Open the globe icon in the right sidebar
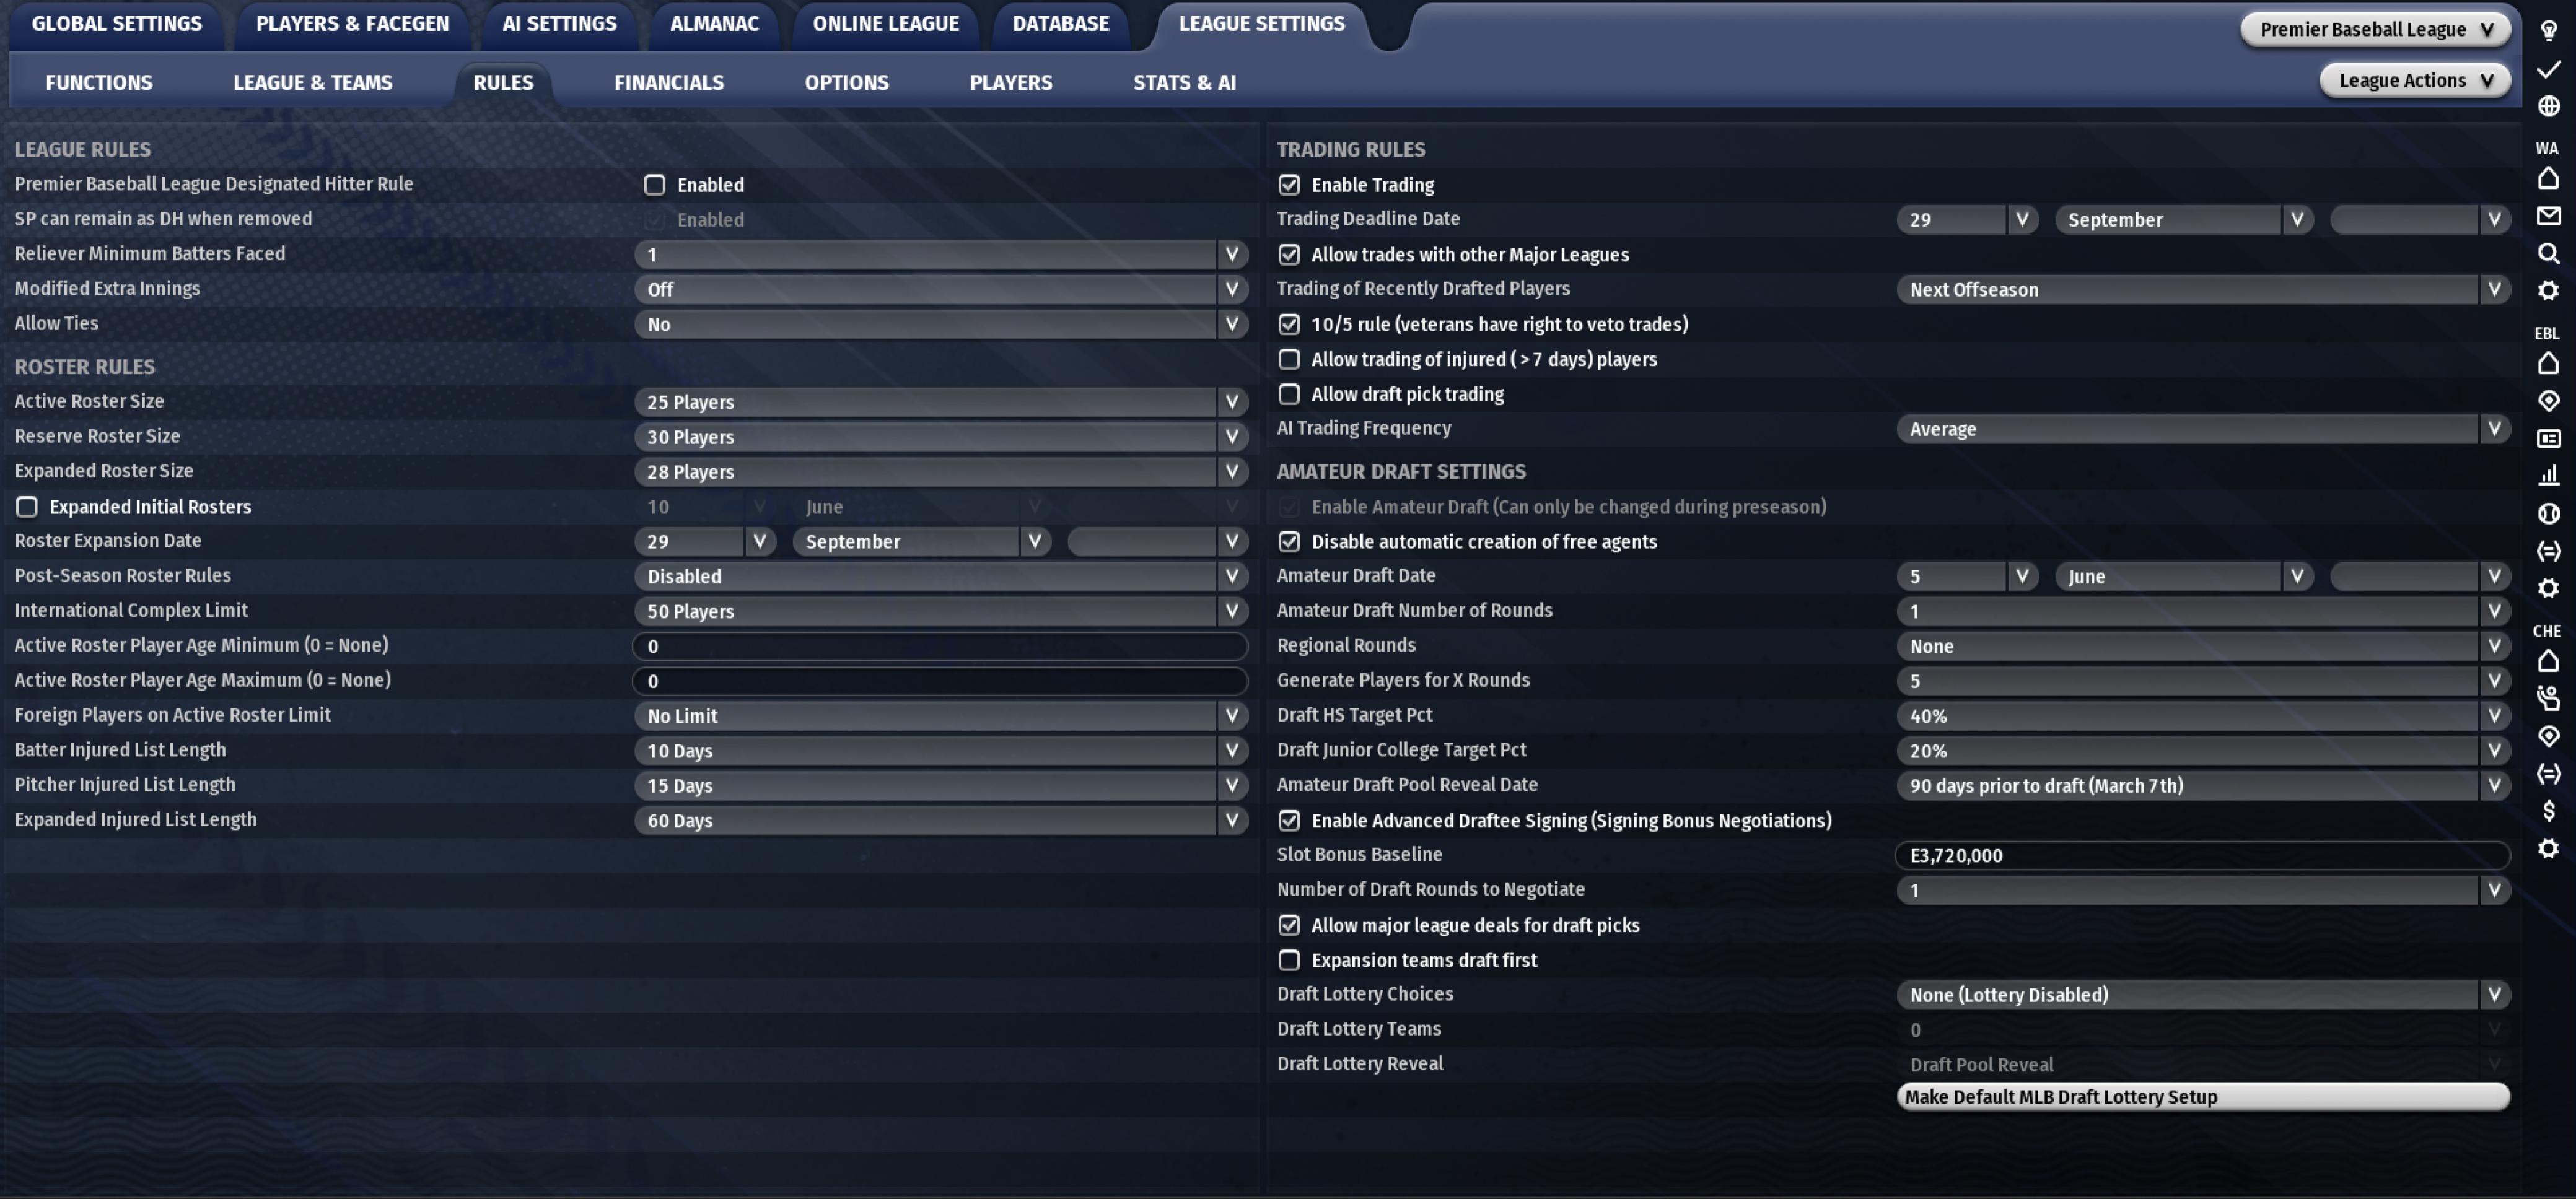This screenshot has height=1199, width=2576. pos(2548,106)
